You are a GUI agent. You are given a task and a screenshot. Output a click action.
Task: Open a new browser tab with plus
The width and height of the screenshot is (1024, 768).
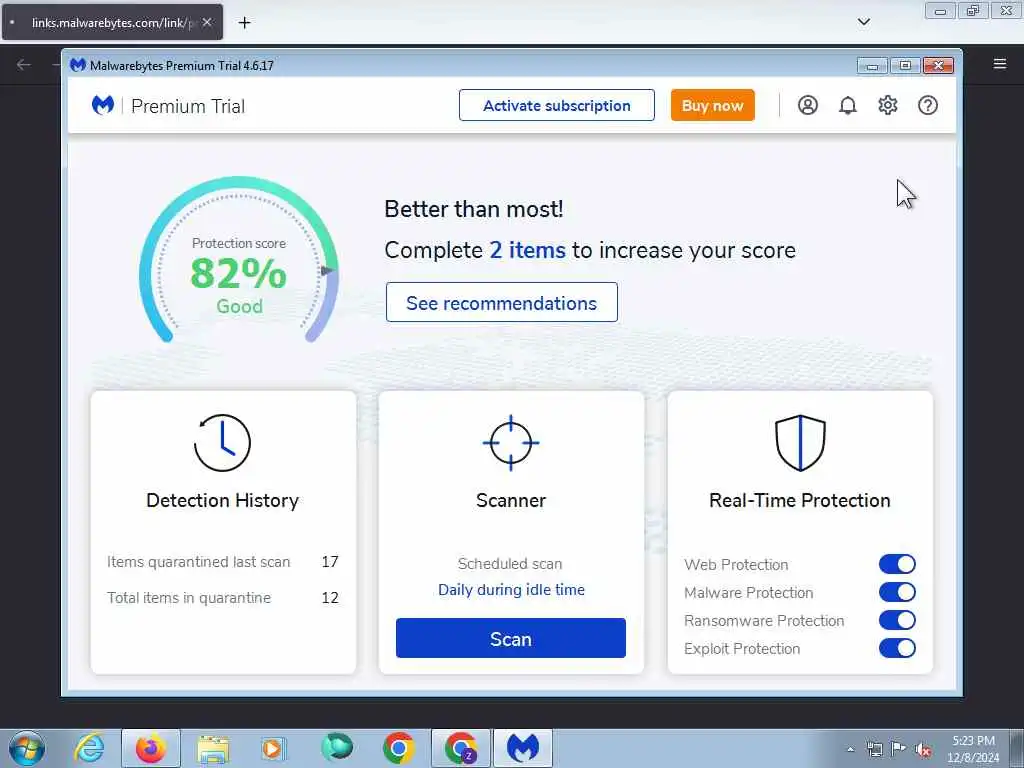pyautogui.click(x=244, y=23)
